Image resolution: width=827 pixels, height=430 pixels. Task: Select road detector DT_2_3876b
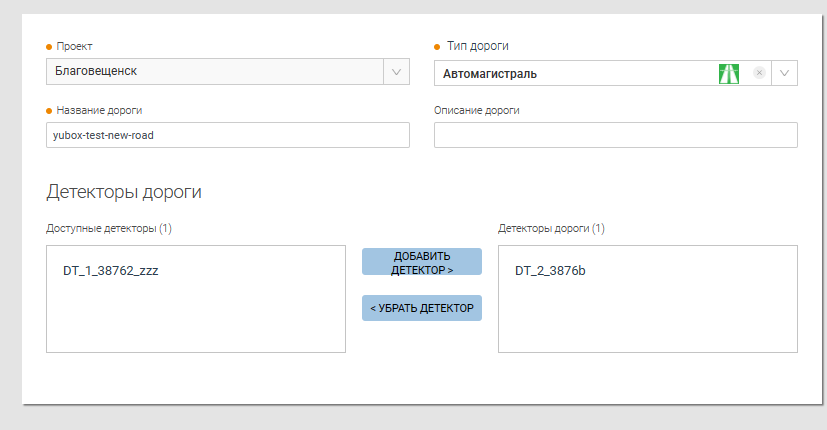tap(550, 271)
